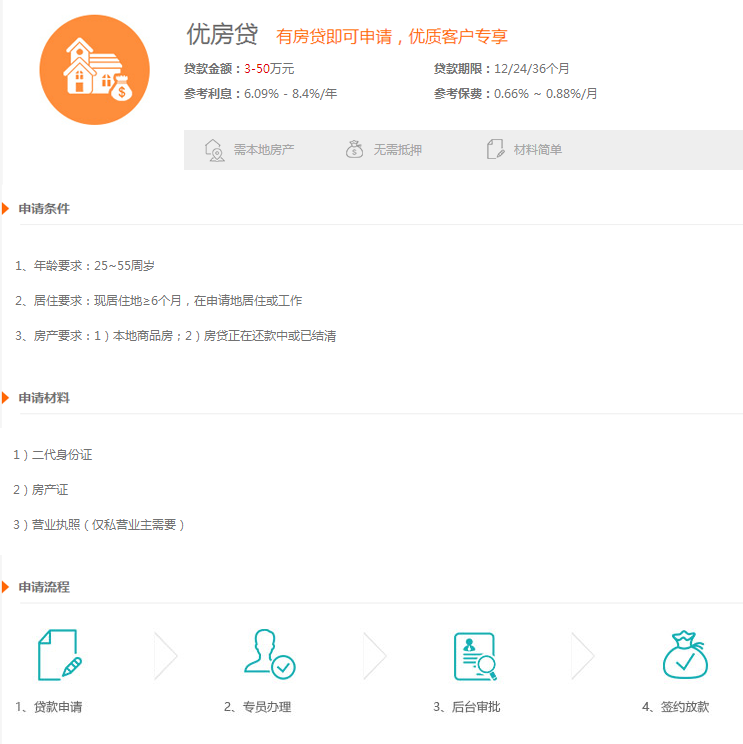This screenshot has width=743, height=744.
Task: Click the 材料简单 feature label
Action: [x=538, y=150]
